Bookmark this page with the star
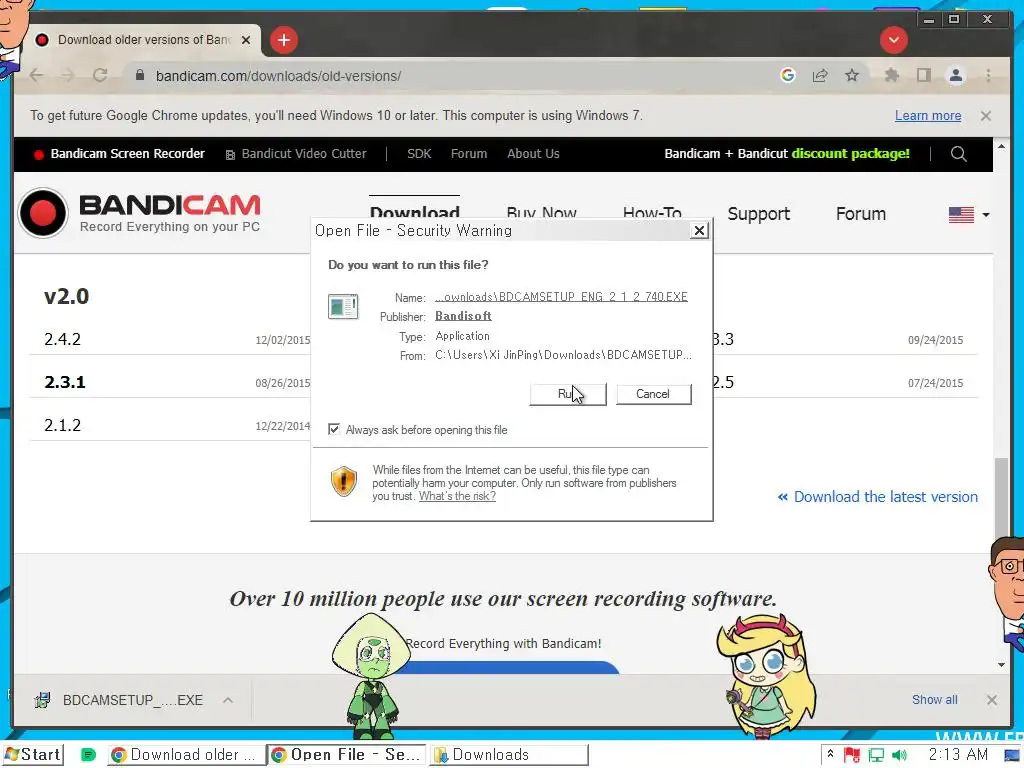Image resolution: width=1024 pixels, height=768 pixels. click(852, 76)
